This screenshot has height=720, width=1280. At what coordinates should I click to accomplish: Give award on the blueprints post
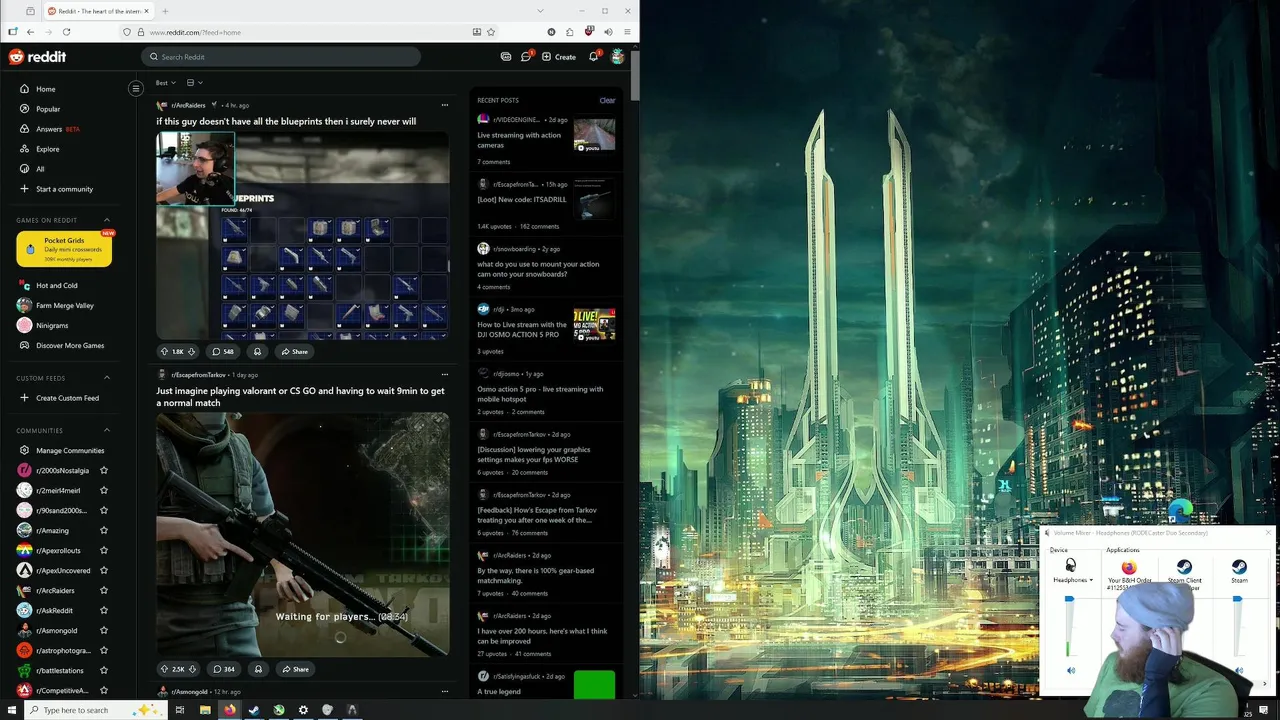257,352
